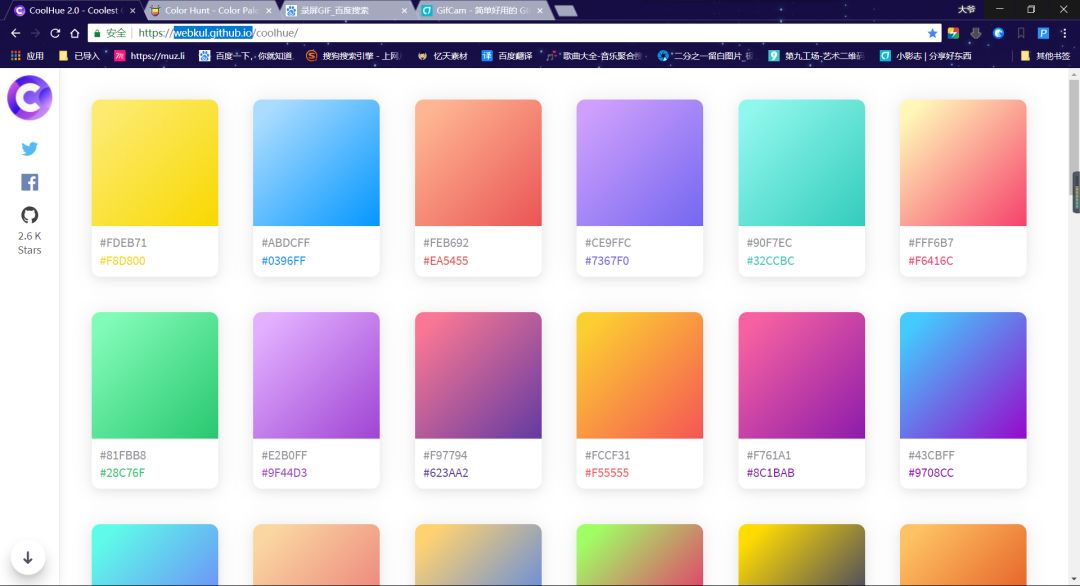
Task: Open the browser home page icon
Action: coord(74,33)
